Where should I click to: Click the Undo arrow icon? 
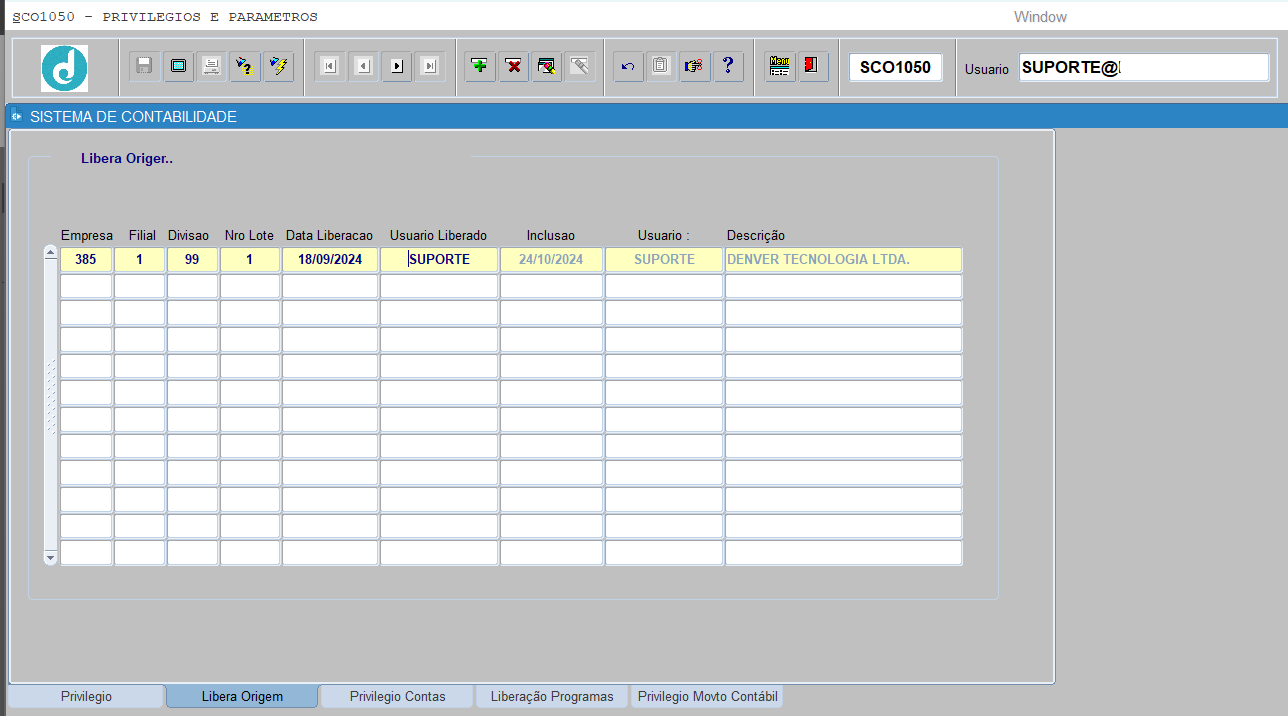[x=628, y=67]
